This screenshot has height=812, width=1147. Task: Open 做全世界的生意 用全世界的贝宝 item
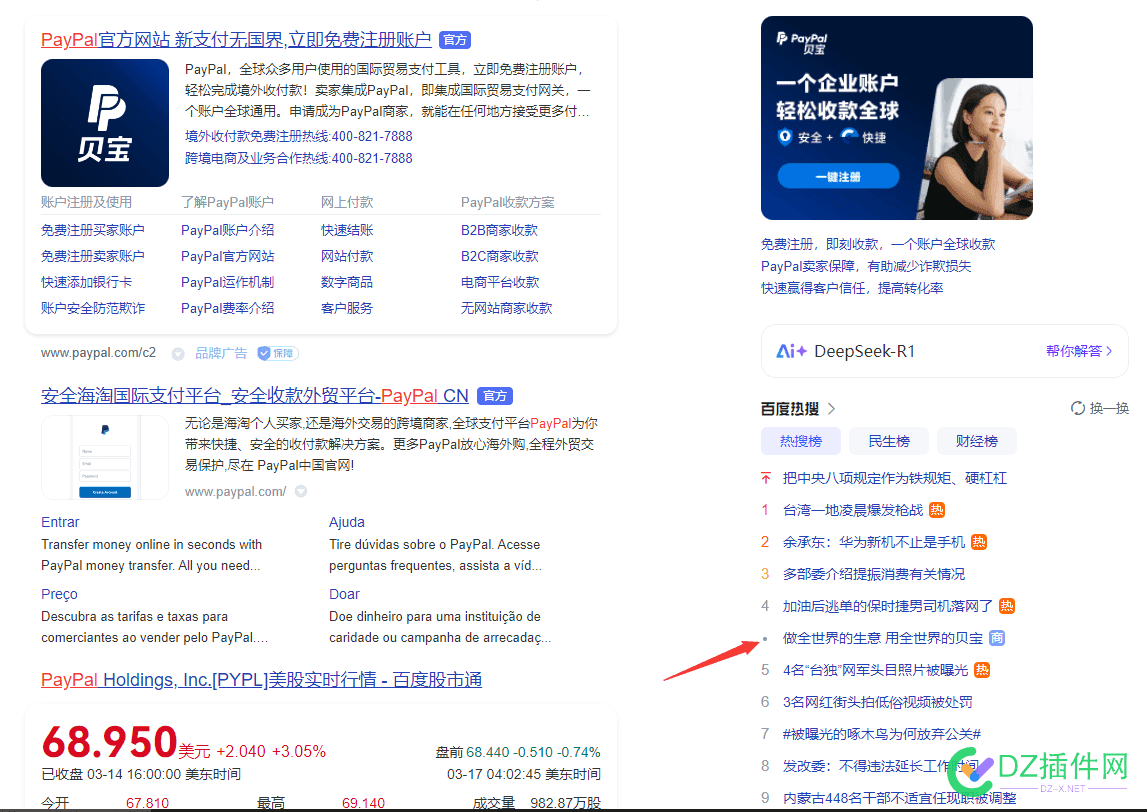point(883,638)
